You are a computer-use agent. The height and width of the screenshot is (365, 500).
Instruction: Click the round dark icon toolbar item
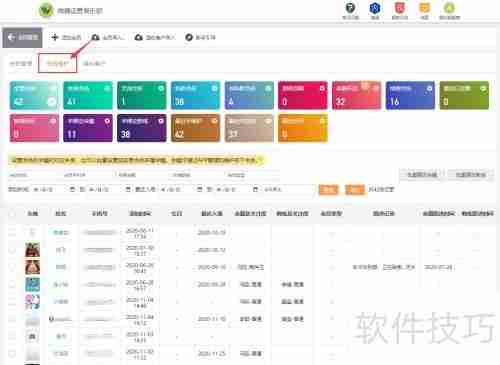click(189, 37)
